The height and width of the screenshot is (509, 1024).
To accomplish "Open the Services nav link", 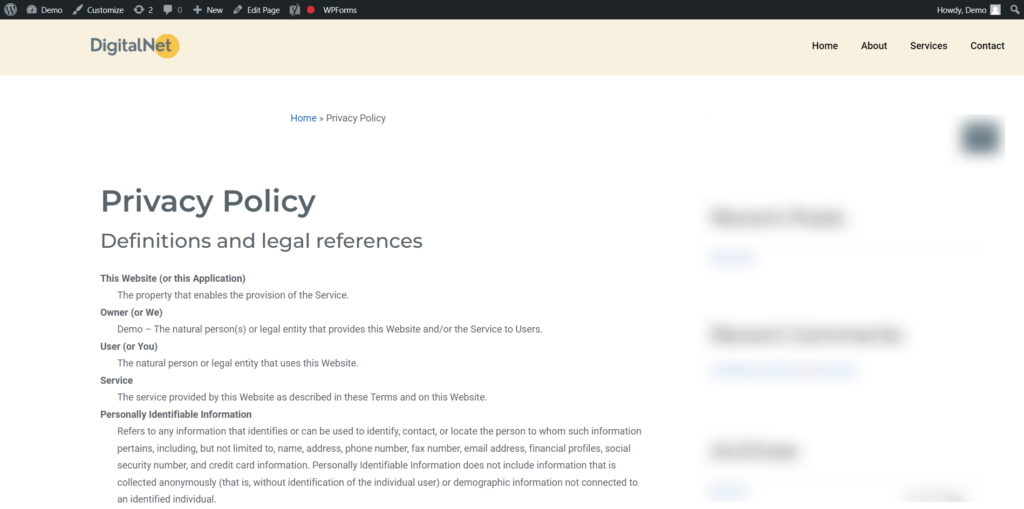I will click(x=929, y=46).
